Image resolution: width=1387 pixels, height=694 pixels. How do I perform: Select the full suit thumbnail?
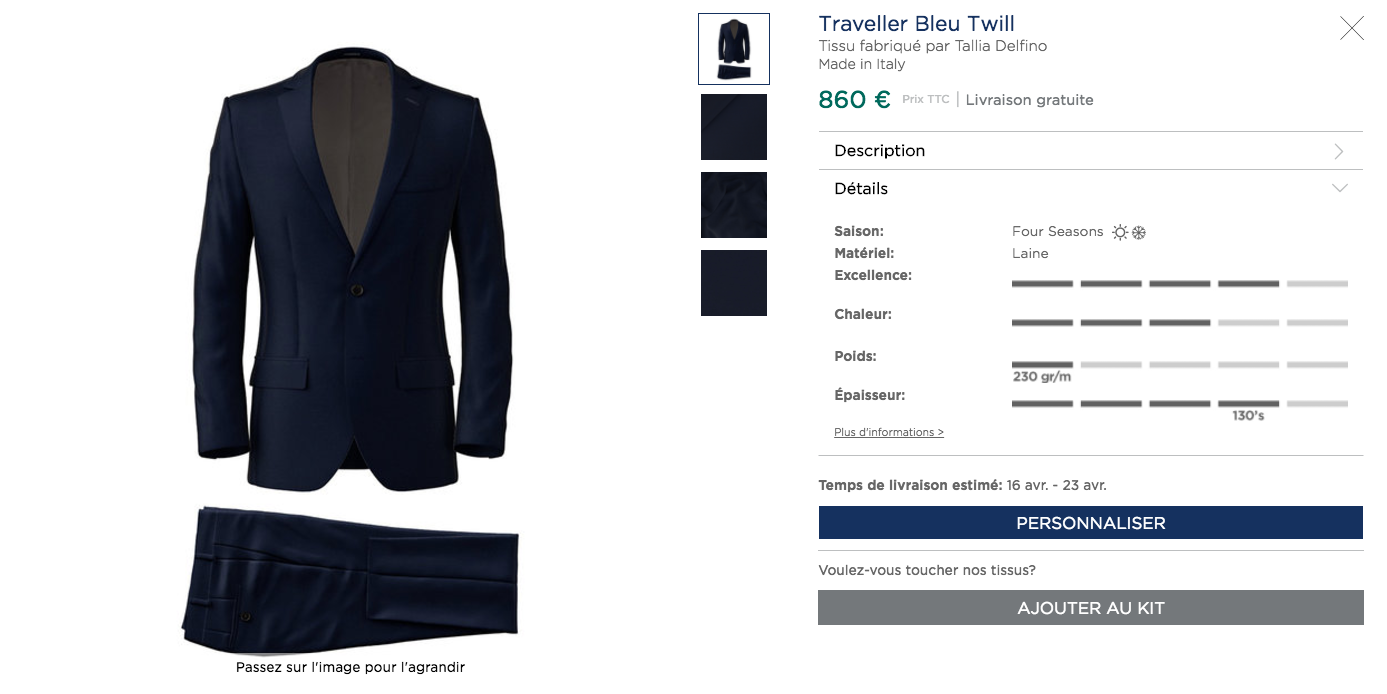(x=734, y=49)
